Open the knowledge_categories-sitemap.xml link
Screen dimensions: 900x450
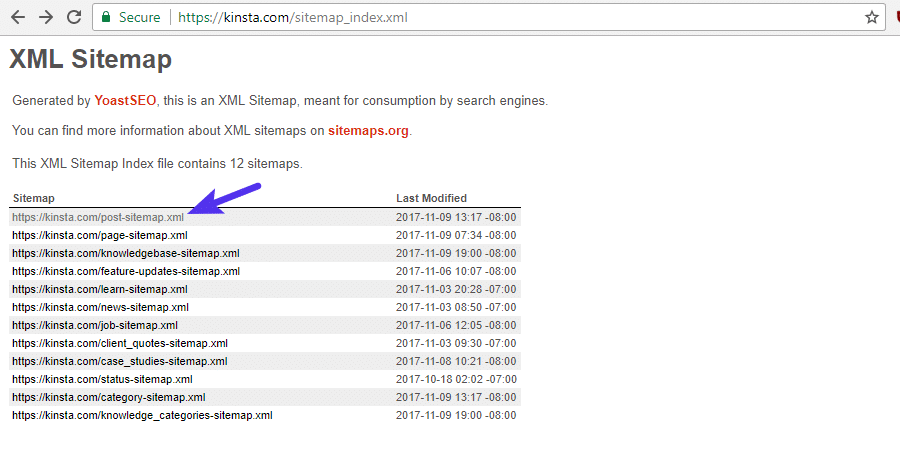[141, 415]
